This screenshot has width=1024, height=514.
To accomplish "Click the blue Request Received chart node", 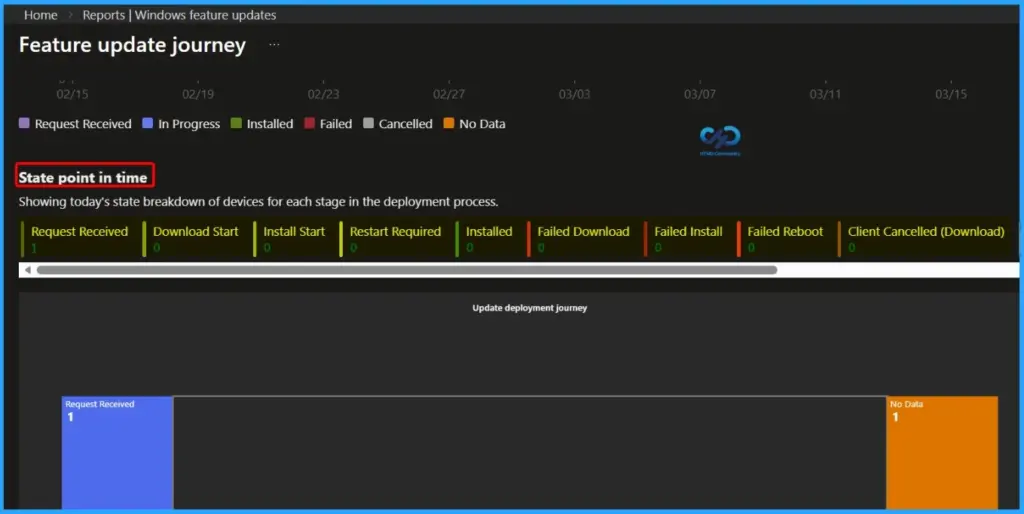I will click(x=118, y=452).
